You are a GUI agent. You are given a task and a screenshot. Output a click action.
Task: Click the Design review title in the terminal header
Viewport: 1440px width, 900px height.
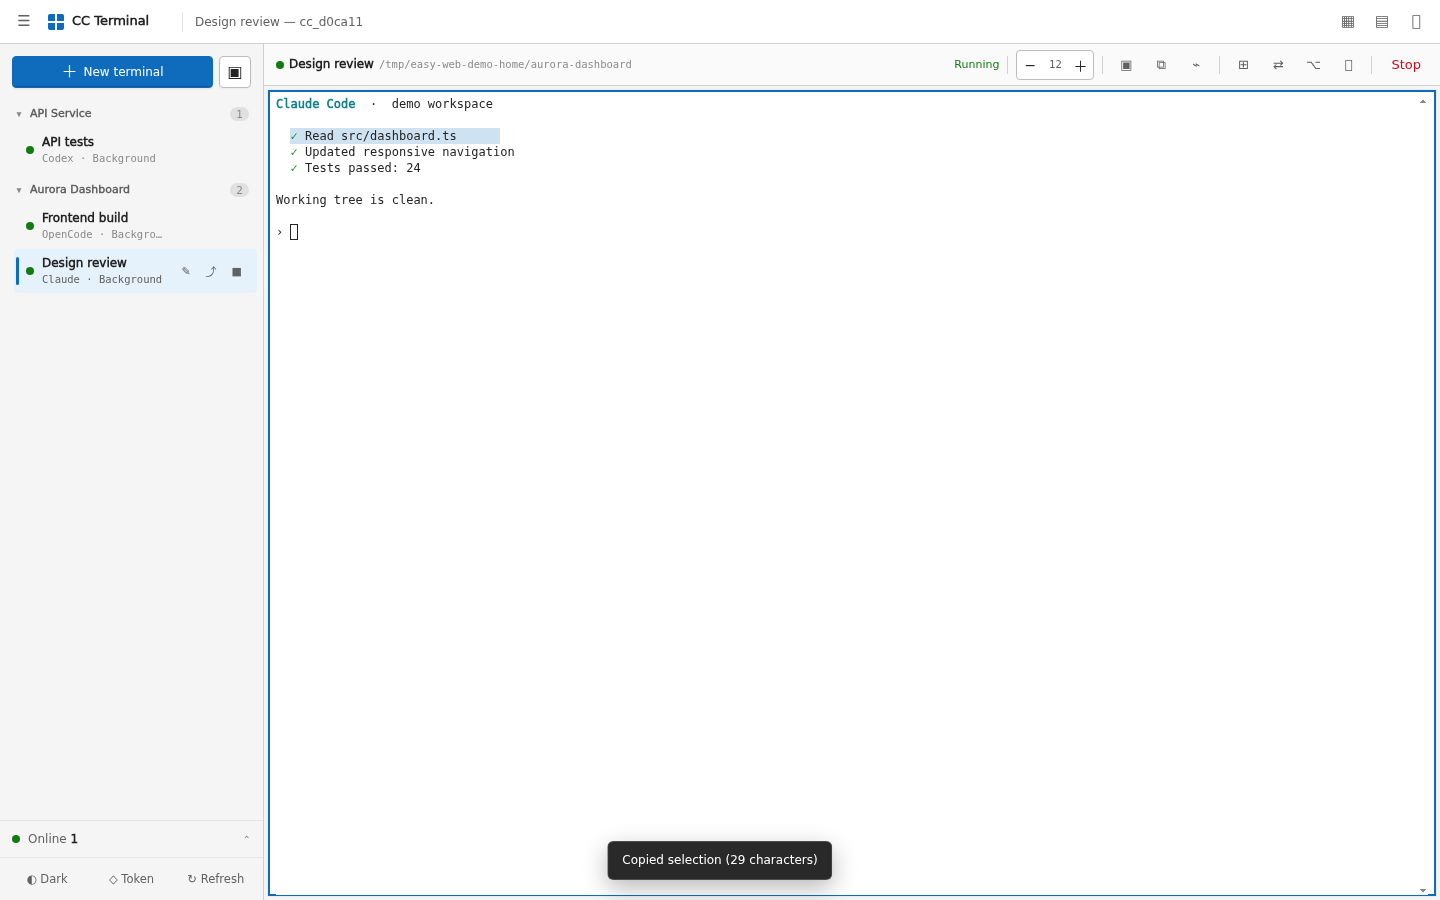coord(331,64)
